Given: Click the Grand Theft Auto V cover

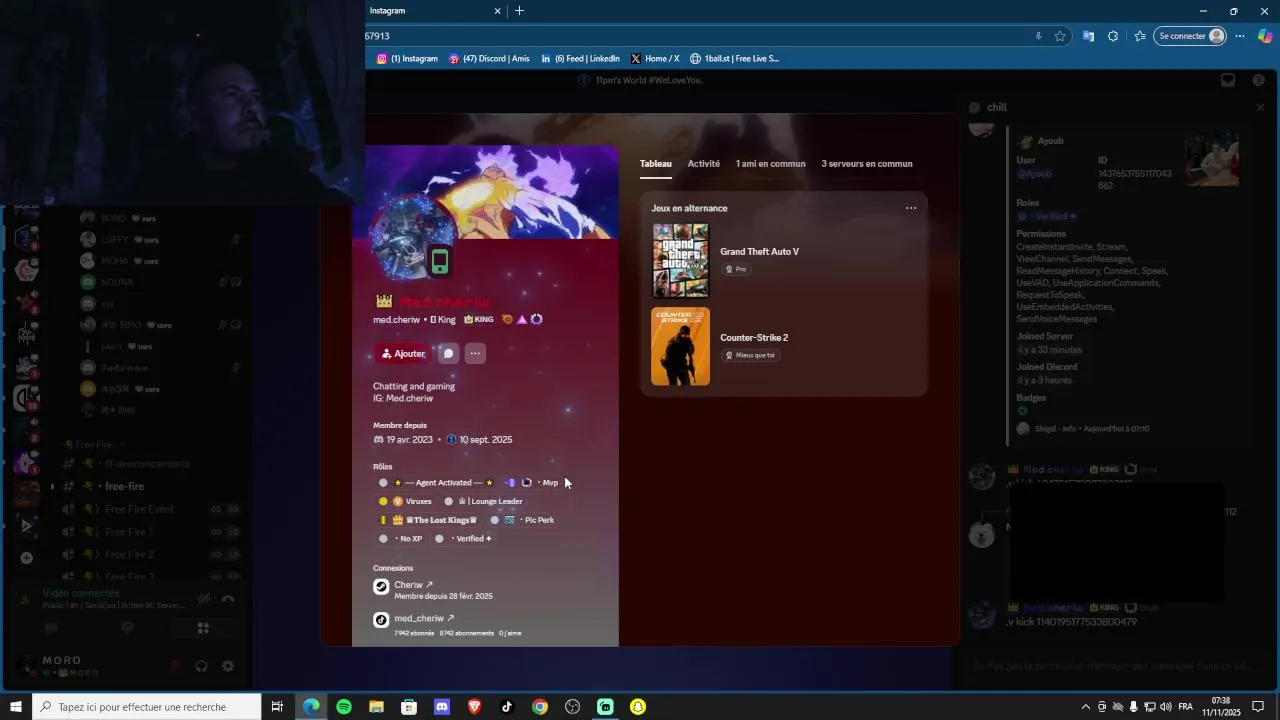Looking at the screenshot, I should click(x=680, y=261).
